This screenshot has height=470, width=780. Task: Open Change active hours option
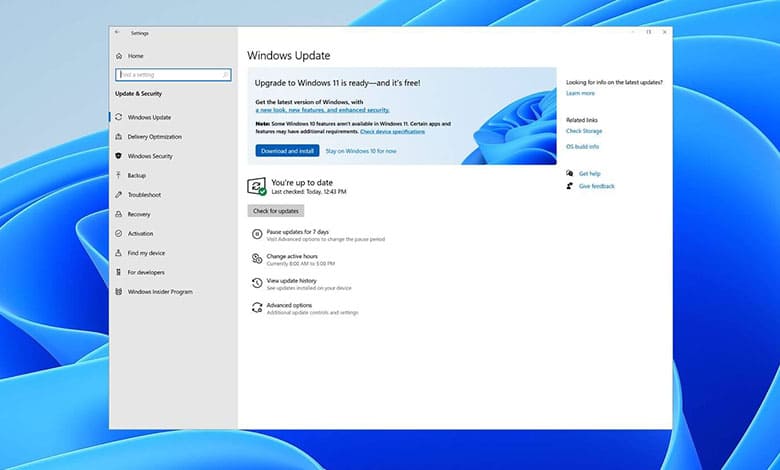(x=293, y=260)
